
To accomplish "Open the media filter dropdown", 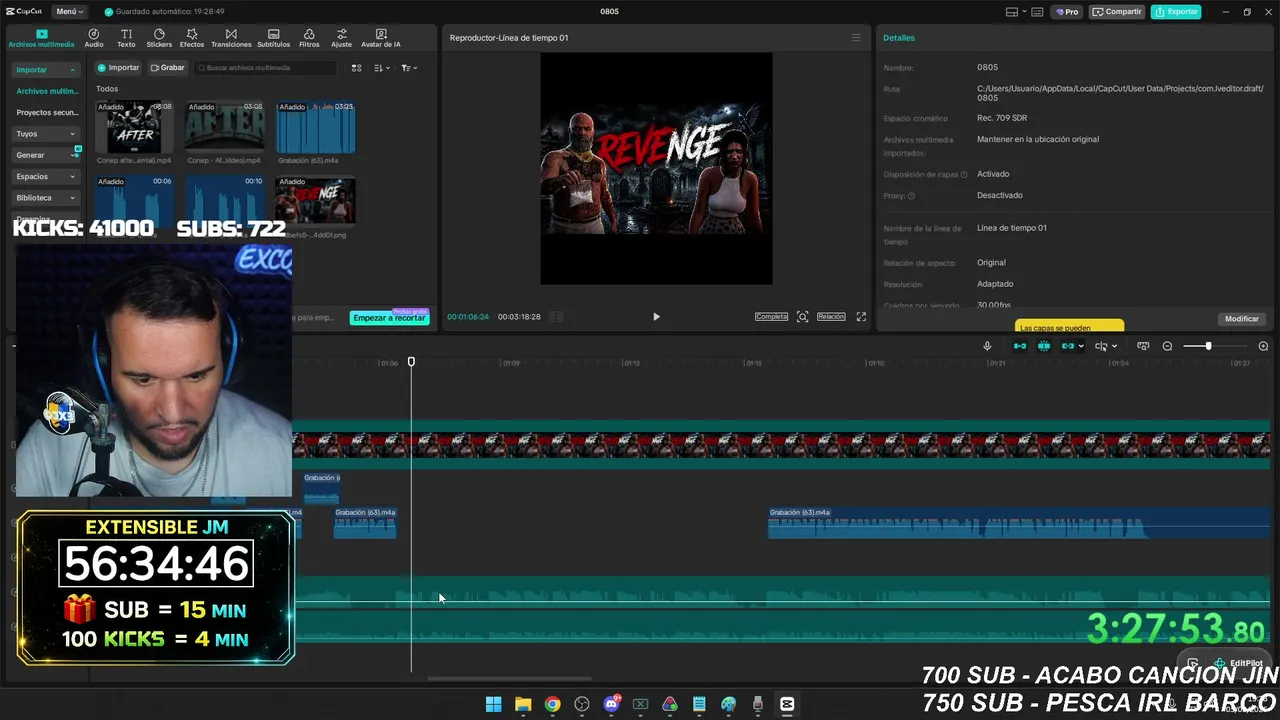I will coord(409,68).
